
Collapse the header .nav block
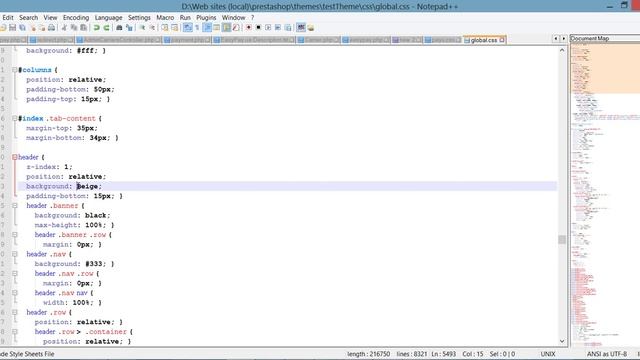[15, 254]
